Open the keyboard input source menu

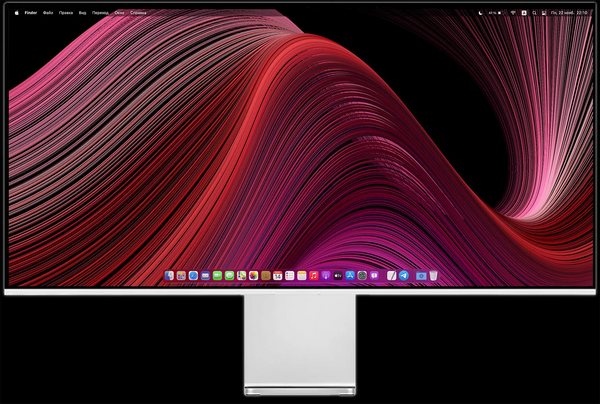coord(524,13)
